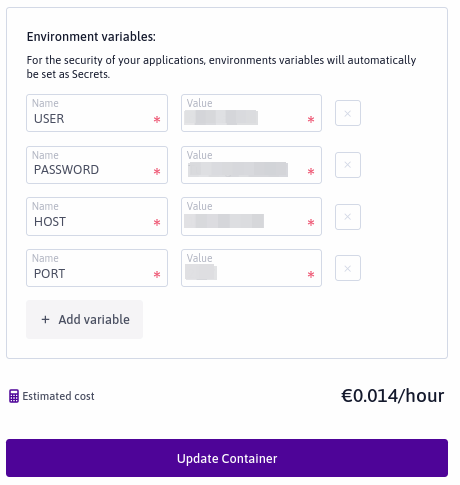460x485 pixels.
Task: Click the Secrets security notice text
Action: 221,67
